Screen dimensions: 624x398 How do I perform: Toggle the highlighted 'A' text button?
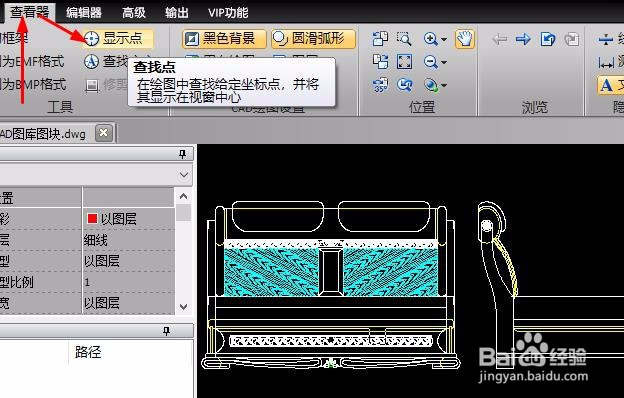(610, 85)
